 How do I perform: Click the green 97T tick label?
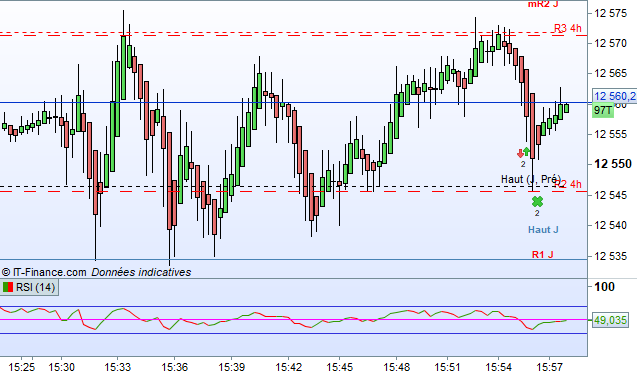coord(602,110)
